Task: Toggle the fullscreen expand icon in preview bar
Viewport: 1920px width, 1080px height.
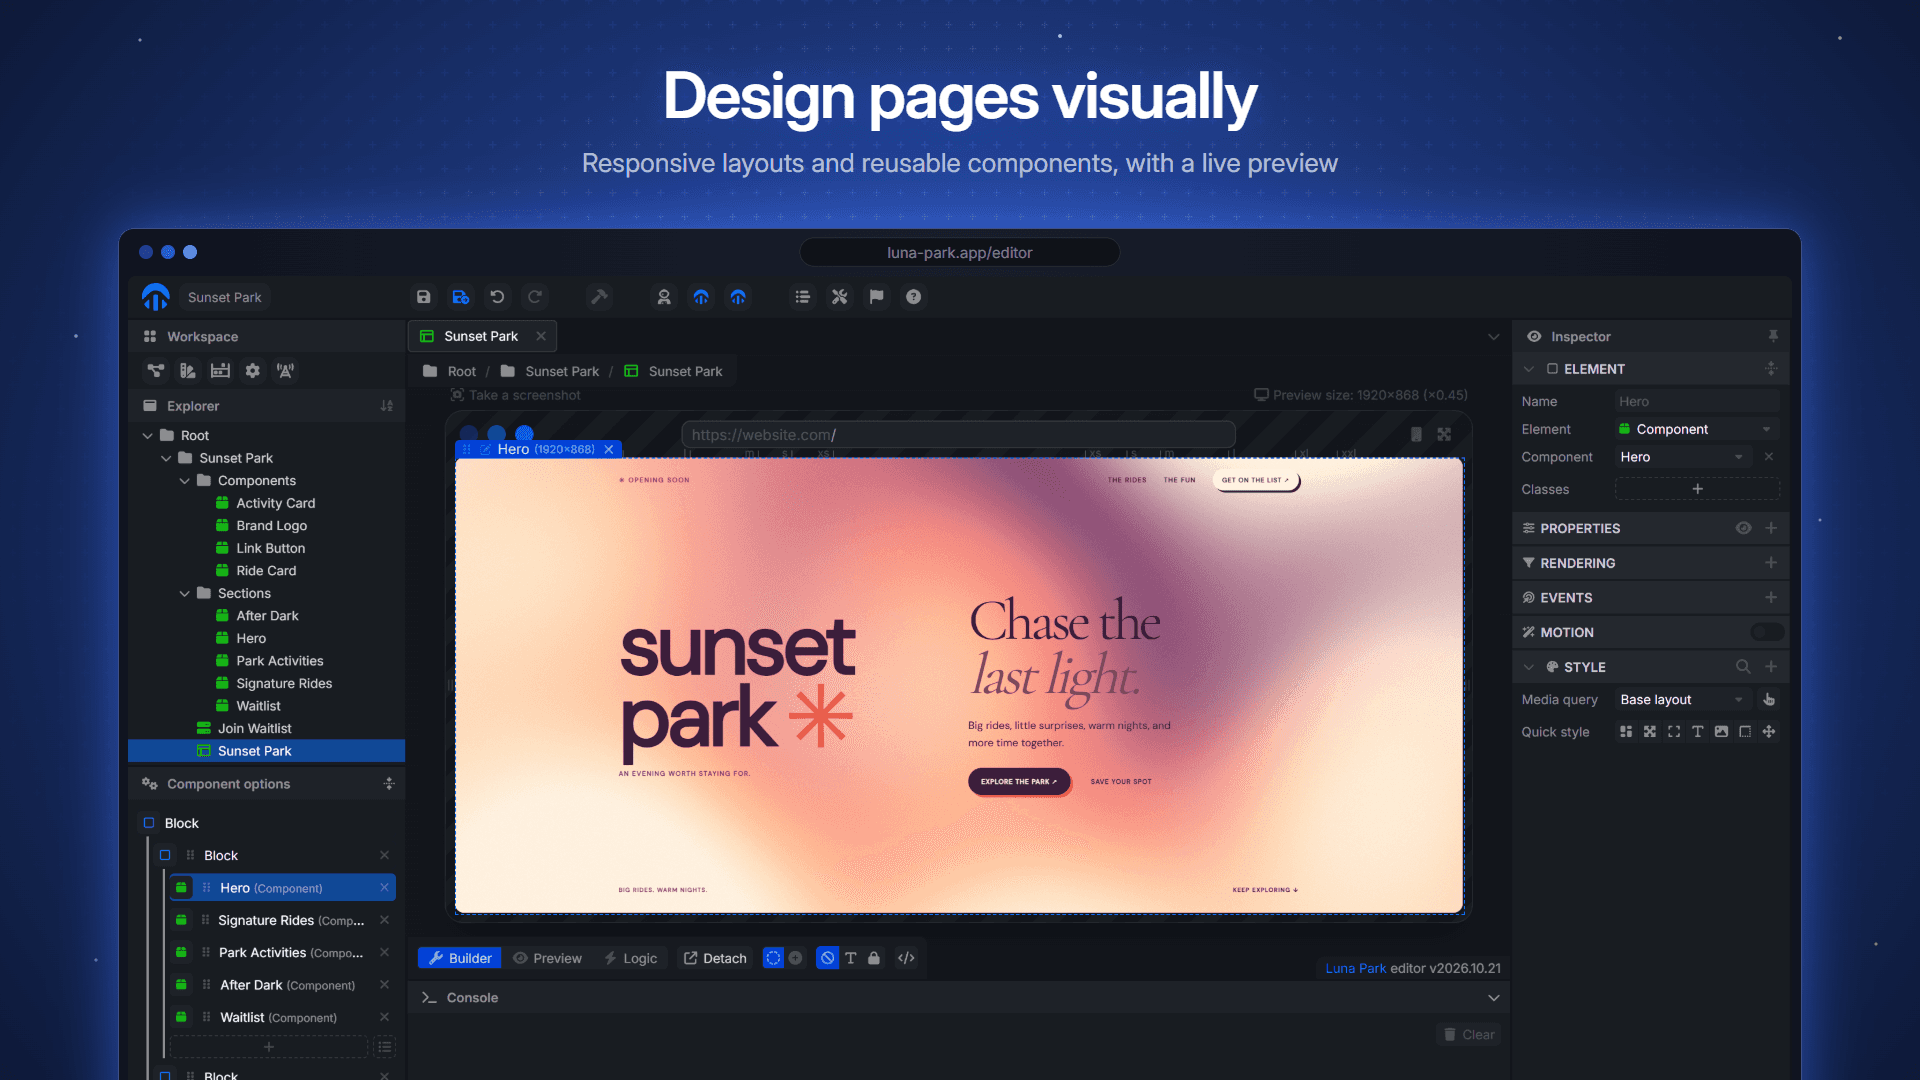Action: pyautogui.click(x=1444, y=434)
